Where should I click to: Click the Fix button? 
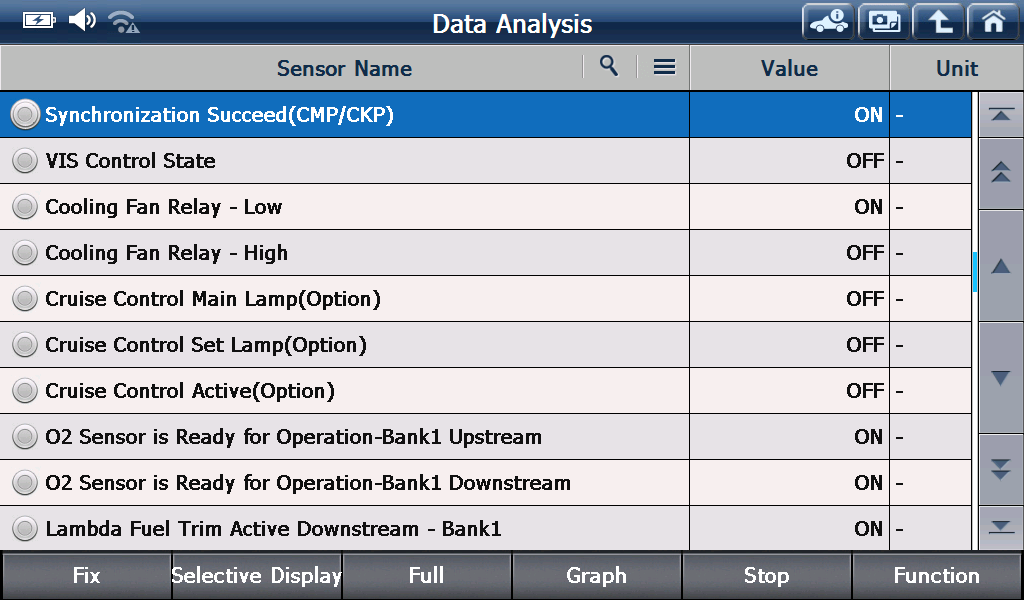[x=86, y=576]
